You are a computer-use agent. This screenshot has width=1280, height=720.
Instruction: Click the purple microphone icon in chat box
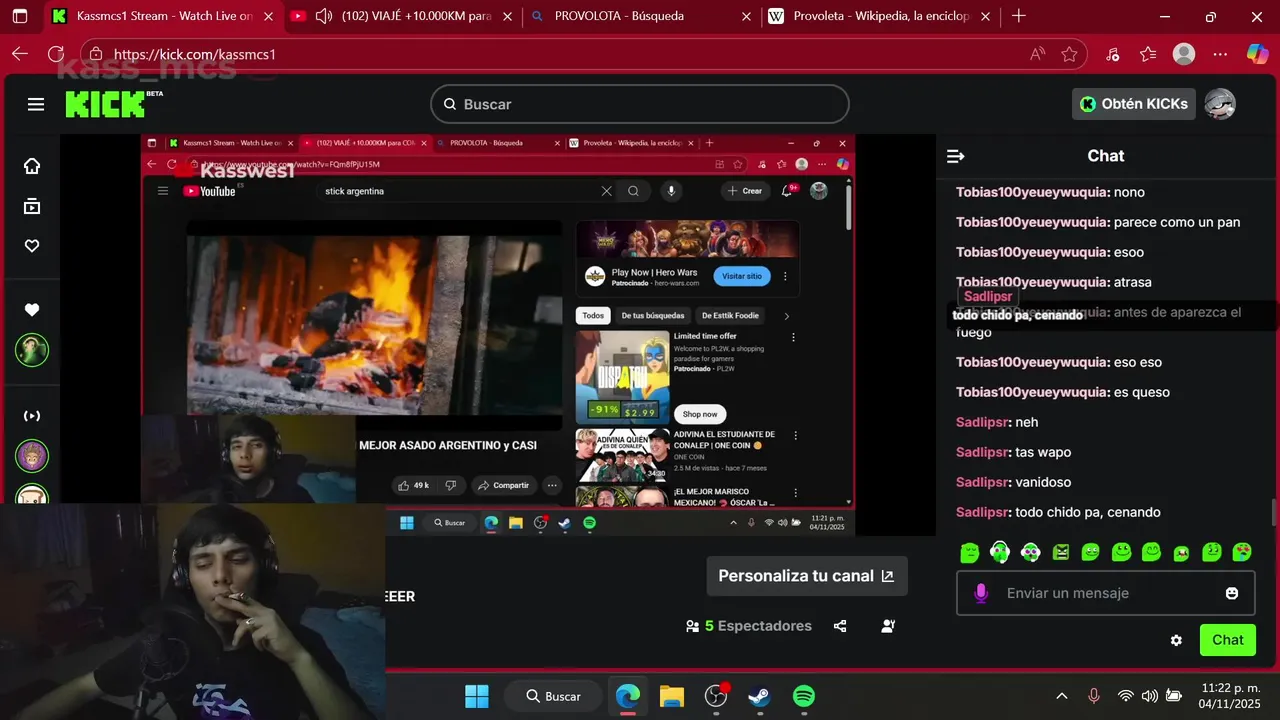tap(981, 593)
